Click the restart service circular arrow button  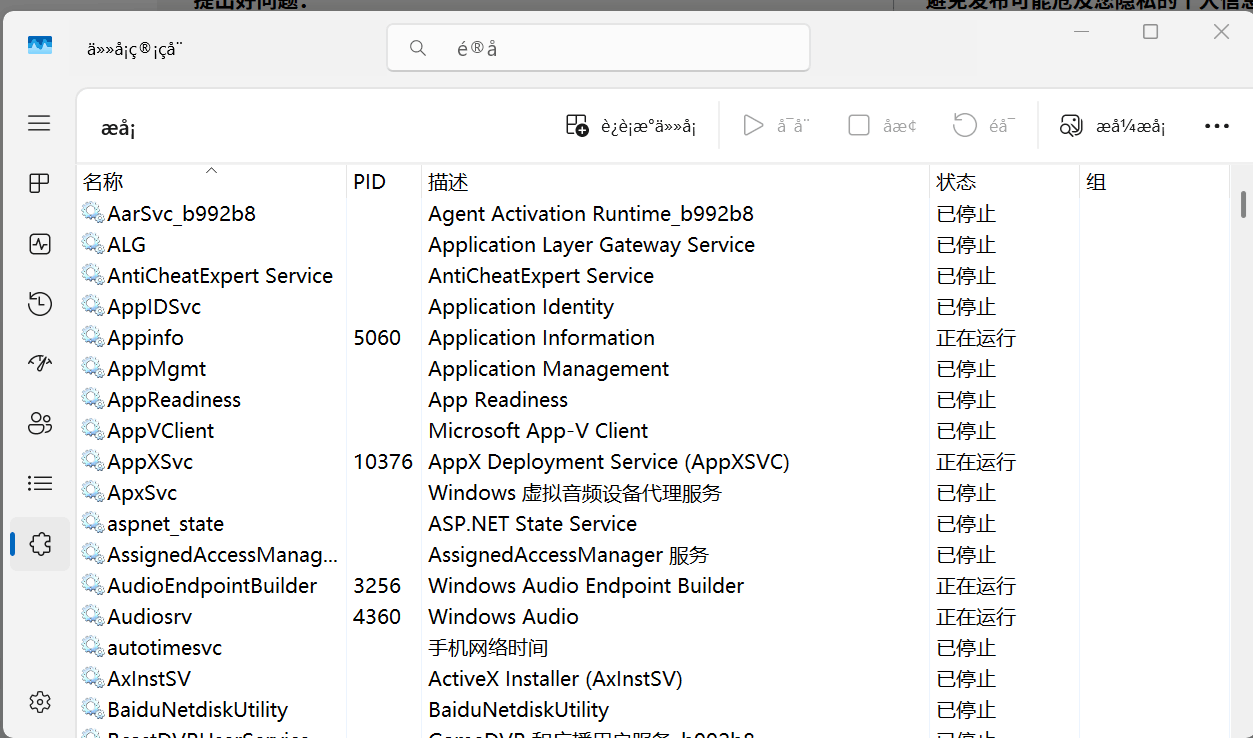(984, 126)
